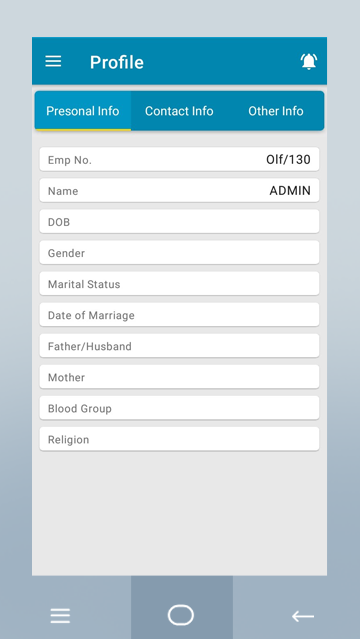360x639 pixels.
Task: Tap the Emp No. field row
Action: (179, 159)
